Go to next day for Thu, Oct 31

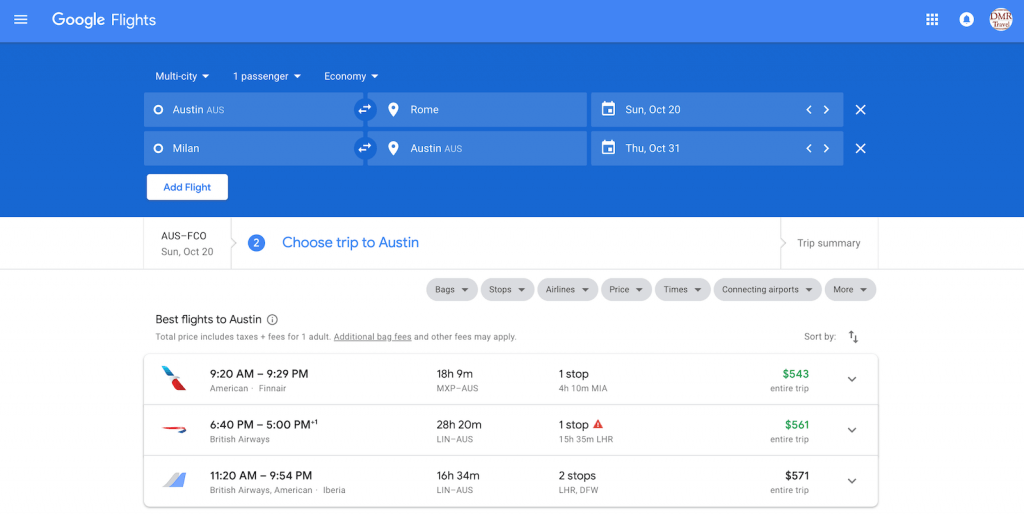[x=826, y=148]
